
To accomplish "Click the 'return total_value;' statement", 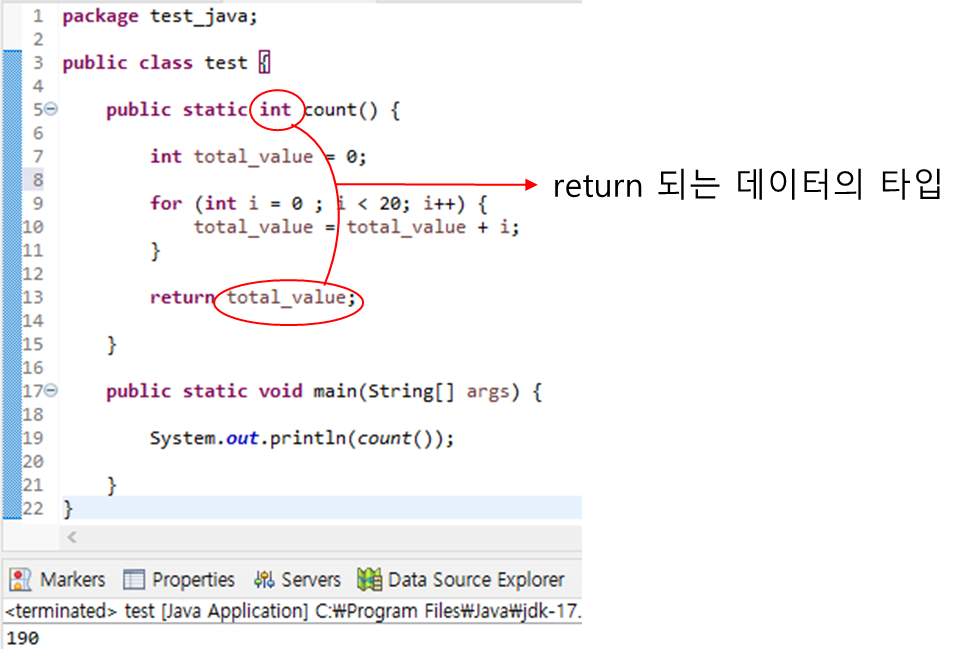I will click(x=253, y=298).
